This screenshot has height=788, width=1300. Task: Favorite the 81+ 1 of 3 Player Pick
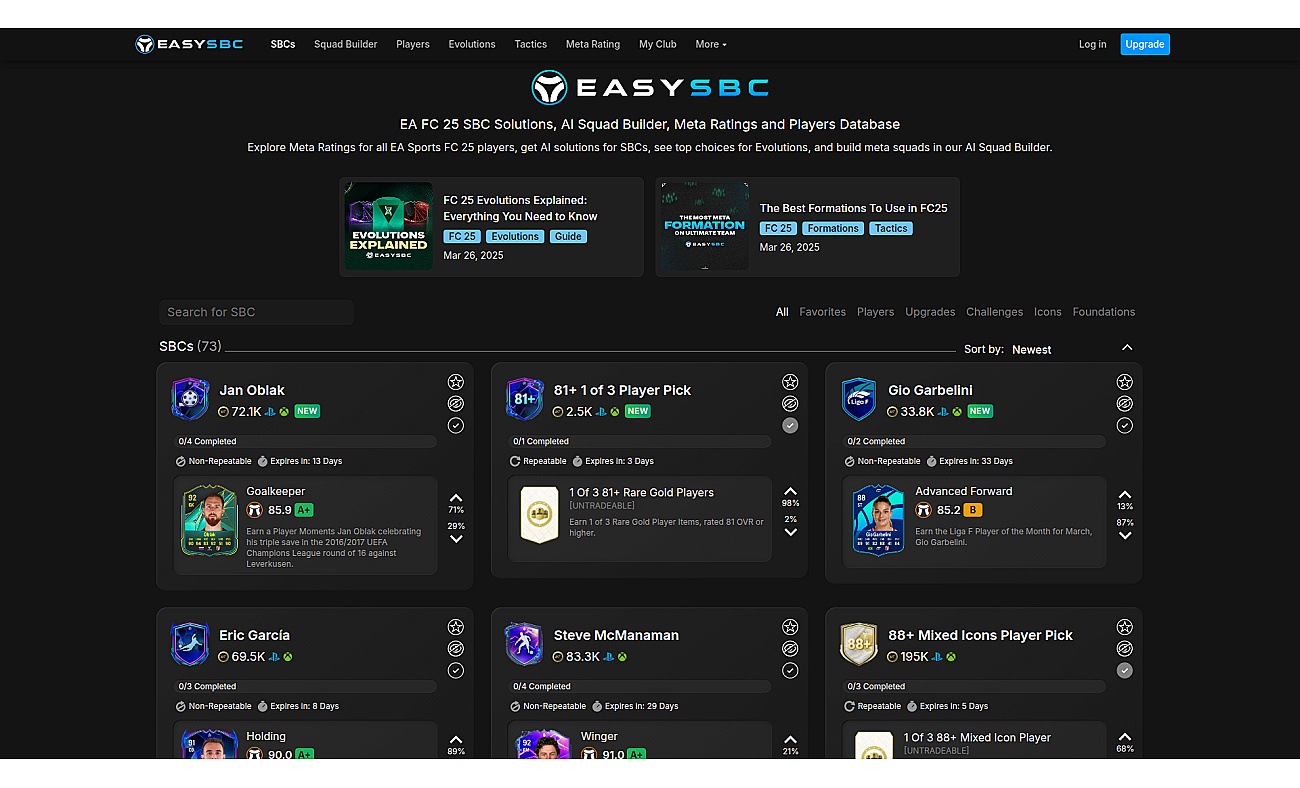pos(790,382)
